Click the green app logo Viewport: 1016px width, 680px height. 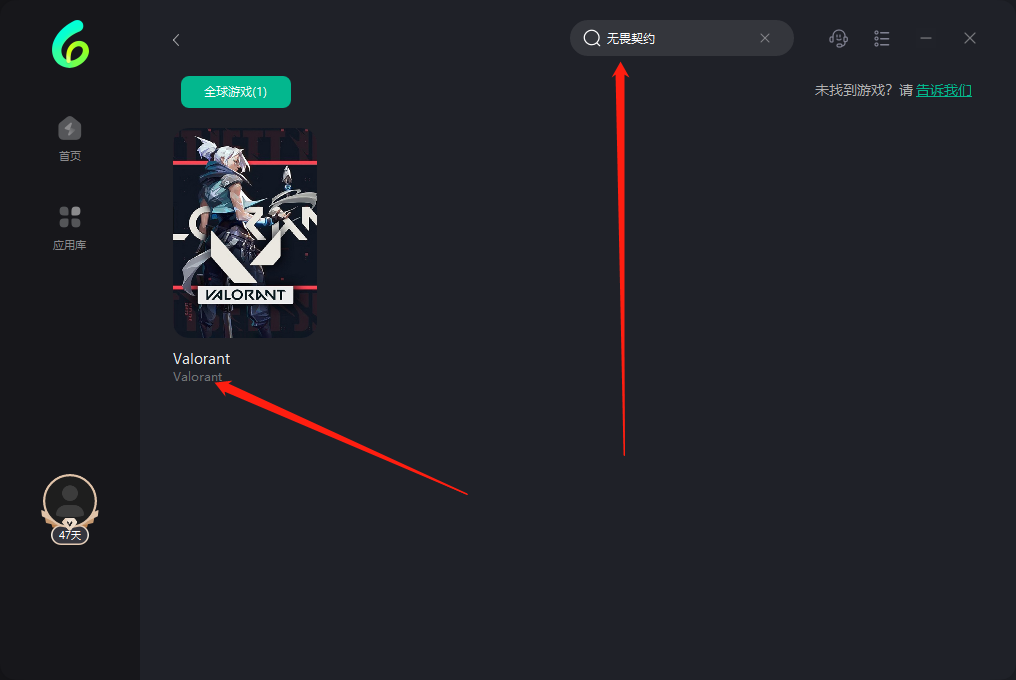(x=70, y=44)
